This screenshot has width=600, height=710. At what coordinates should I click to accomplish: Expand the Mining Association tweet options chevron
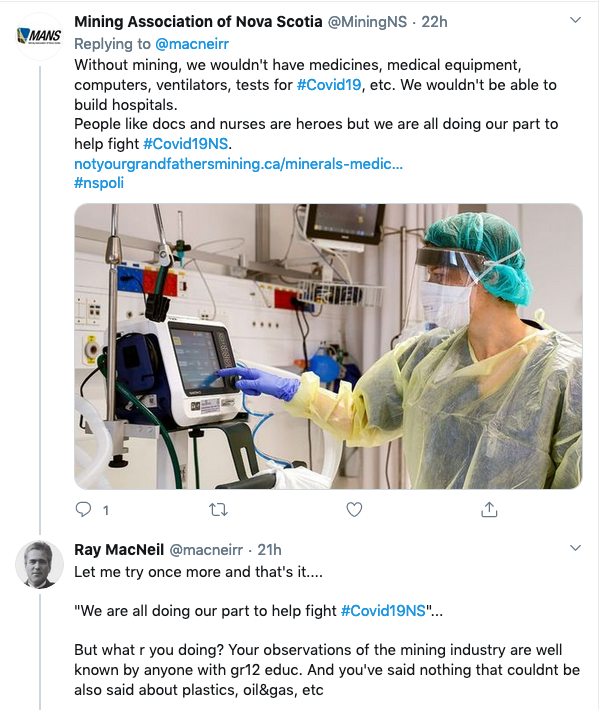575,20
